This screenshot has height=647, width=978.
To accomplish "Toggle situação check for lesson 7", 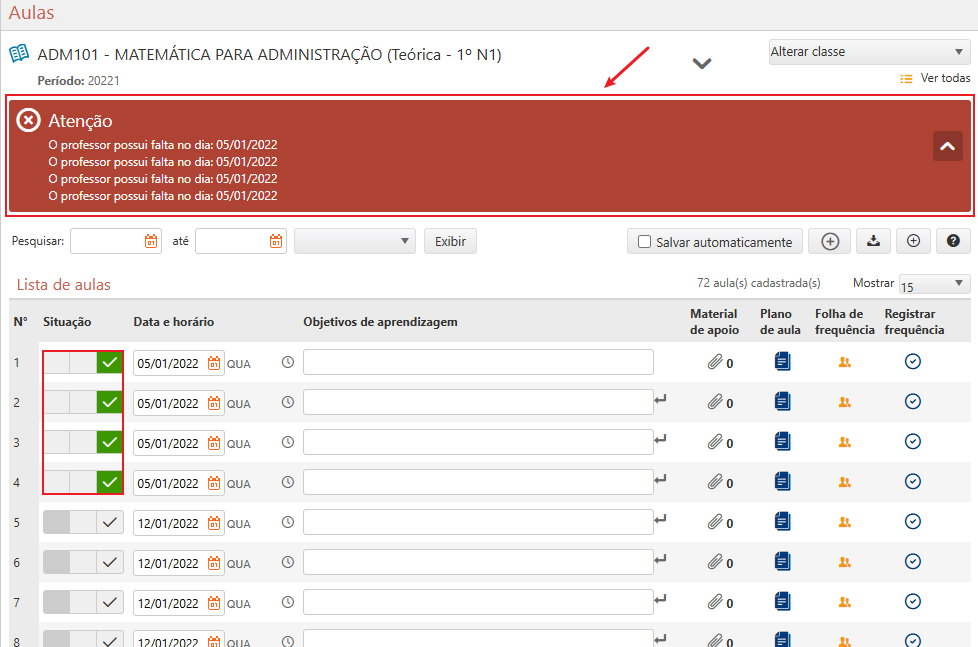I will point(110,602).
